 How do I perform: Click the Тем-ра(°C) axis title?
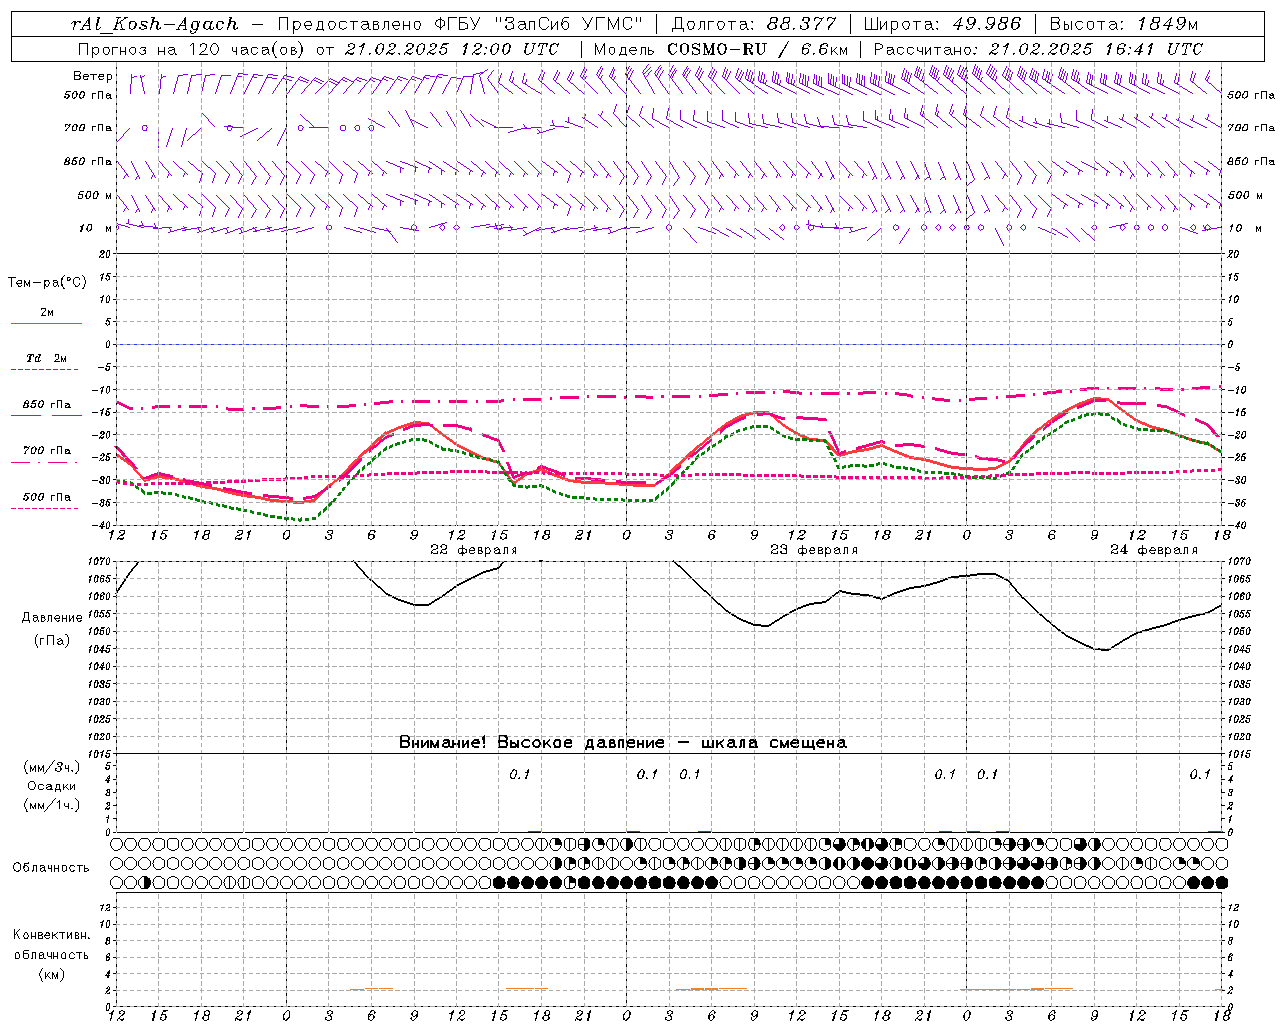47,283
